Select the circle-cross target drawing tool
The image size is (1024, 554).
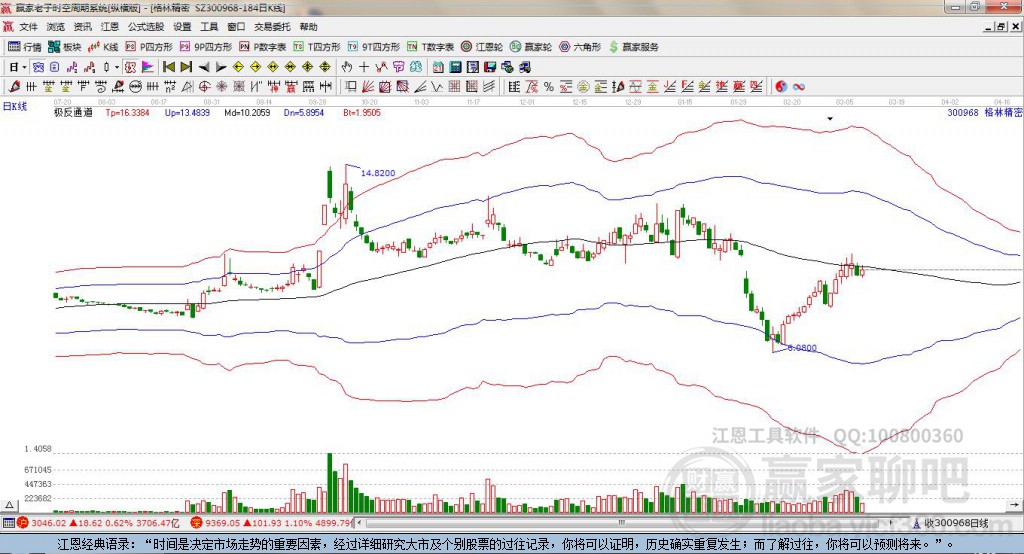[204, 86]
